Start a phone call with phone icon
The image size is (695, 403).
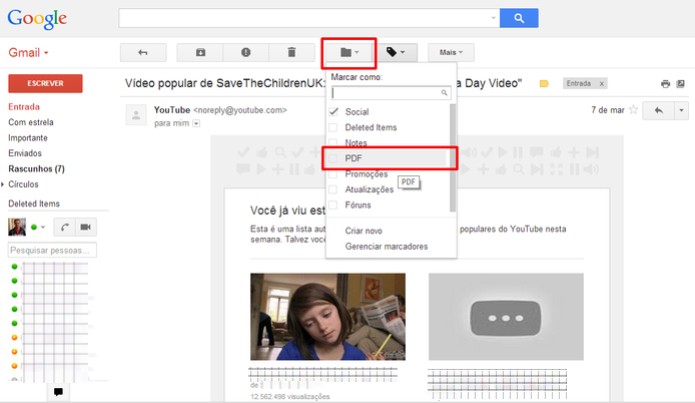[65, 227]
